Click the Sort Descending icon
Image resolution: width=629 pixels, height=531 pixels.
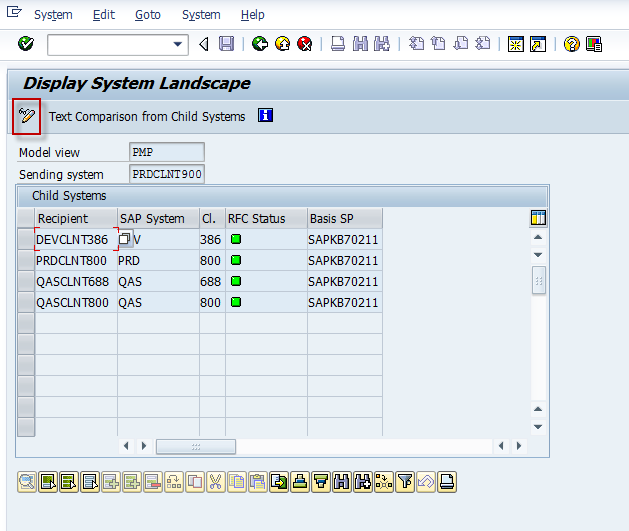pos(321,482)
